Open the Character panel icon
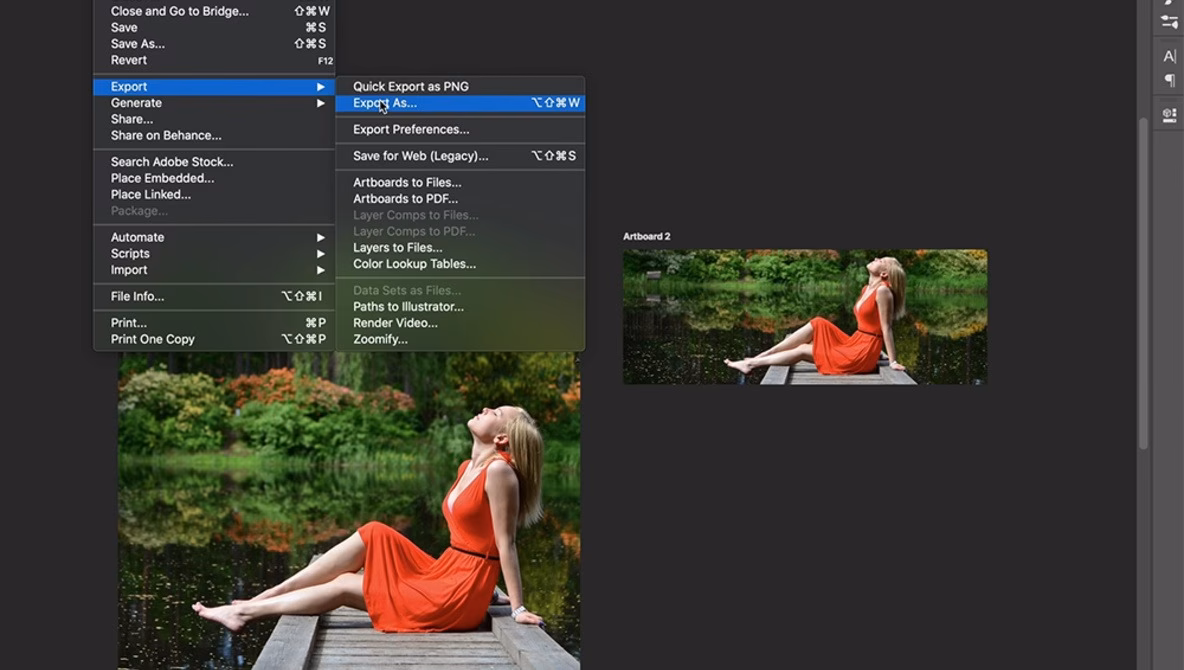The height and width of the screenshot is (670, 1184). [x=1168, y=55]
